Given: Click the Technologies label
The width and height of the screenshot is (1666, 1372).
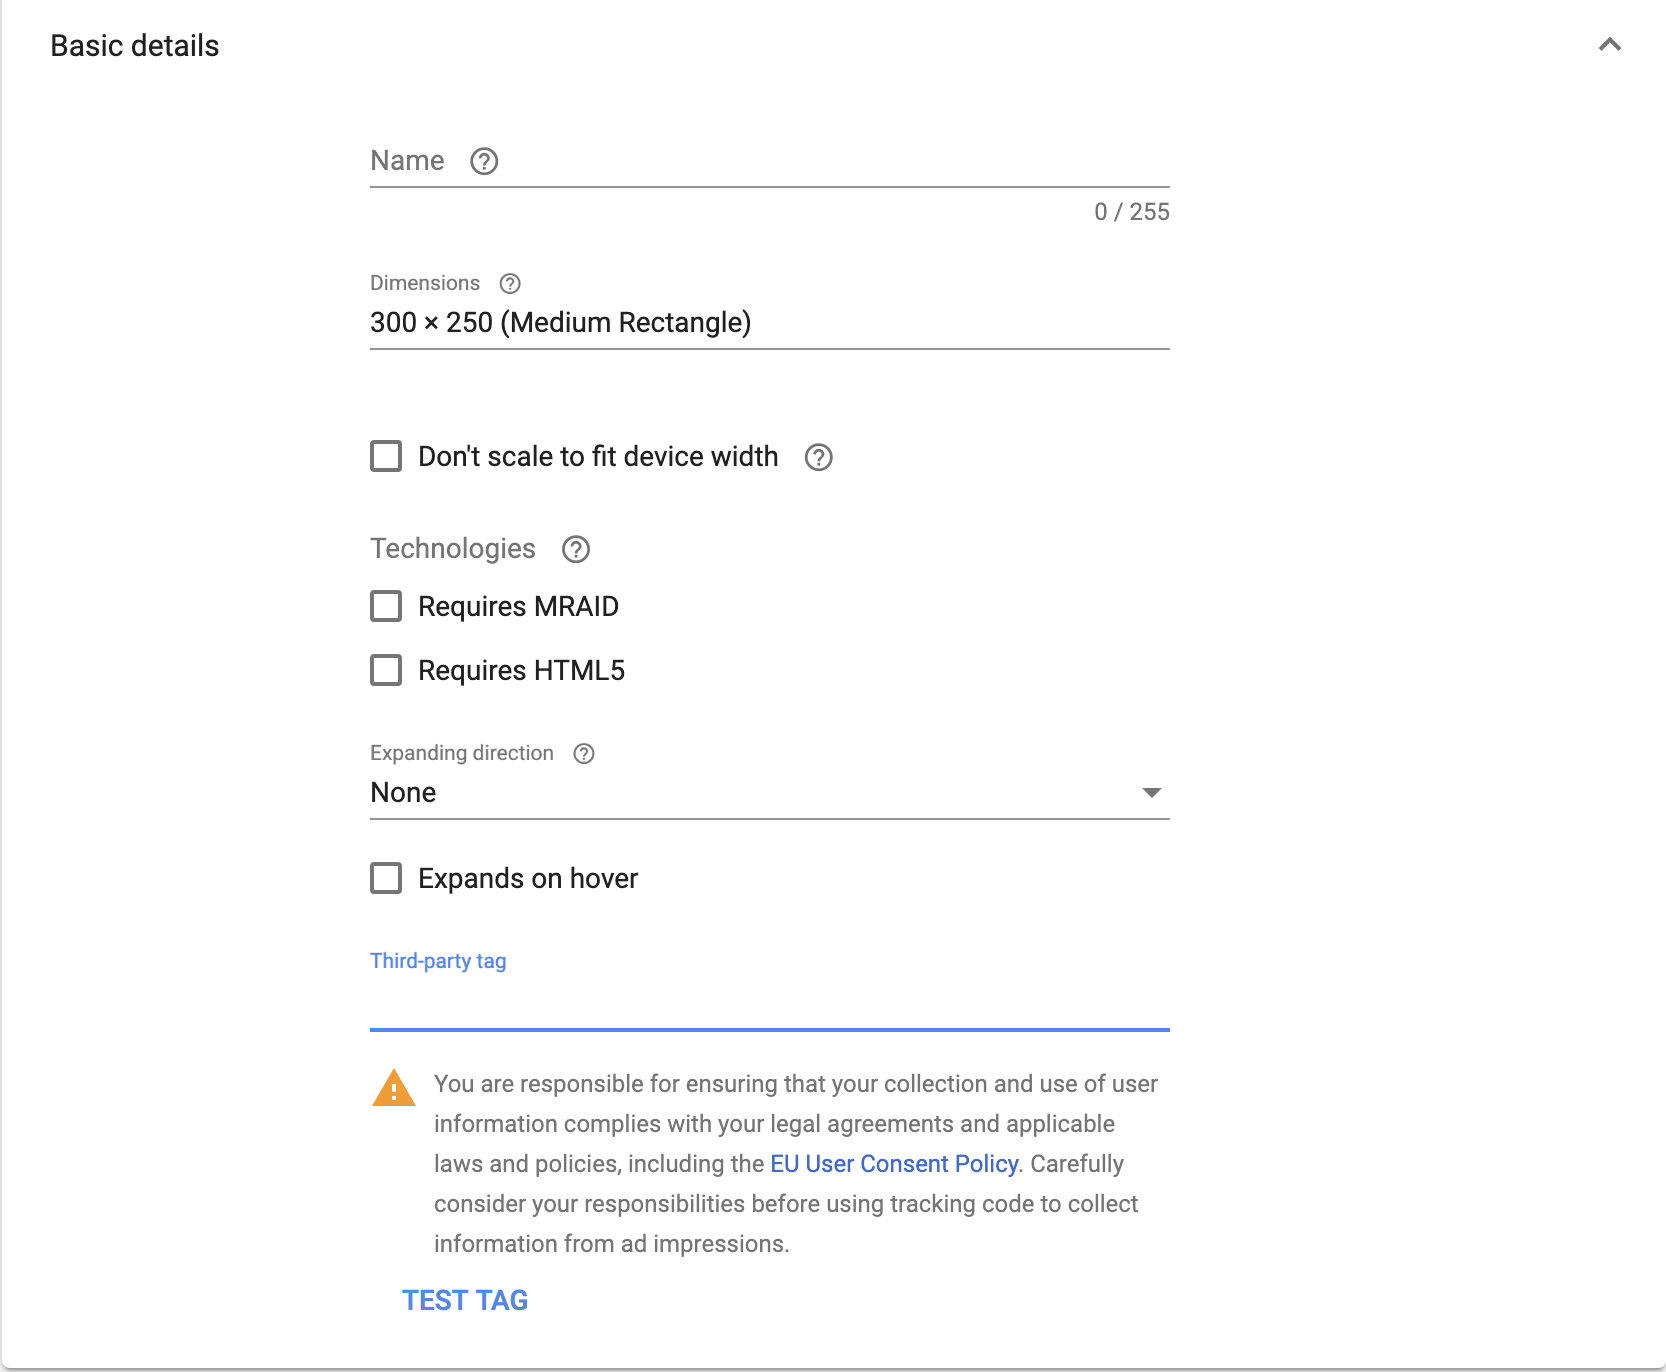Looking at the screenshot, I should tap(453, 549).
